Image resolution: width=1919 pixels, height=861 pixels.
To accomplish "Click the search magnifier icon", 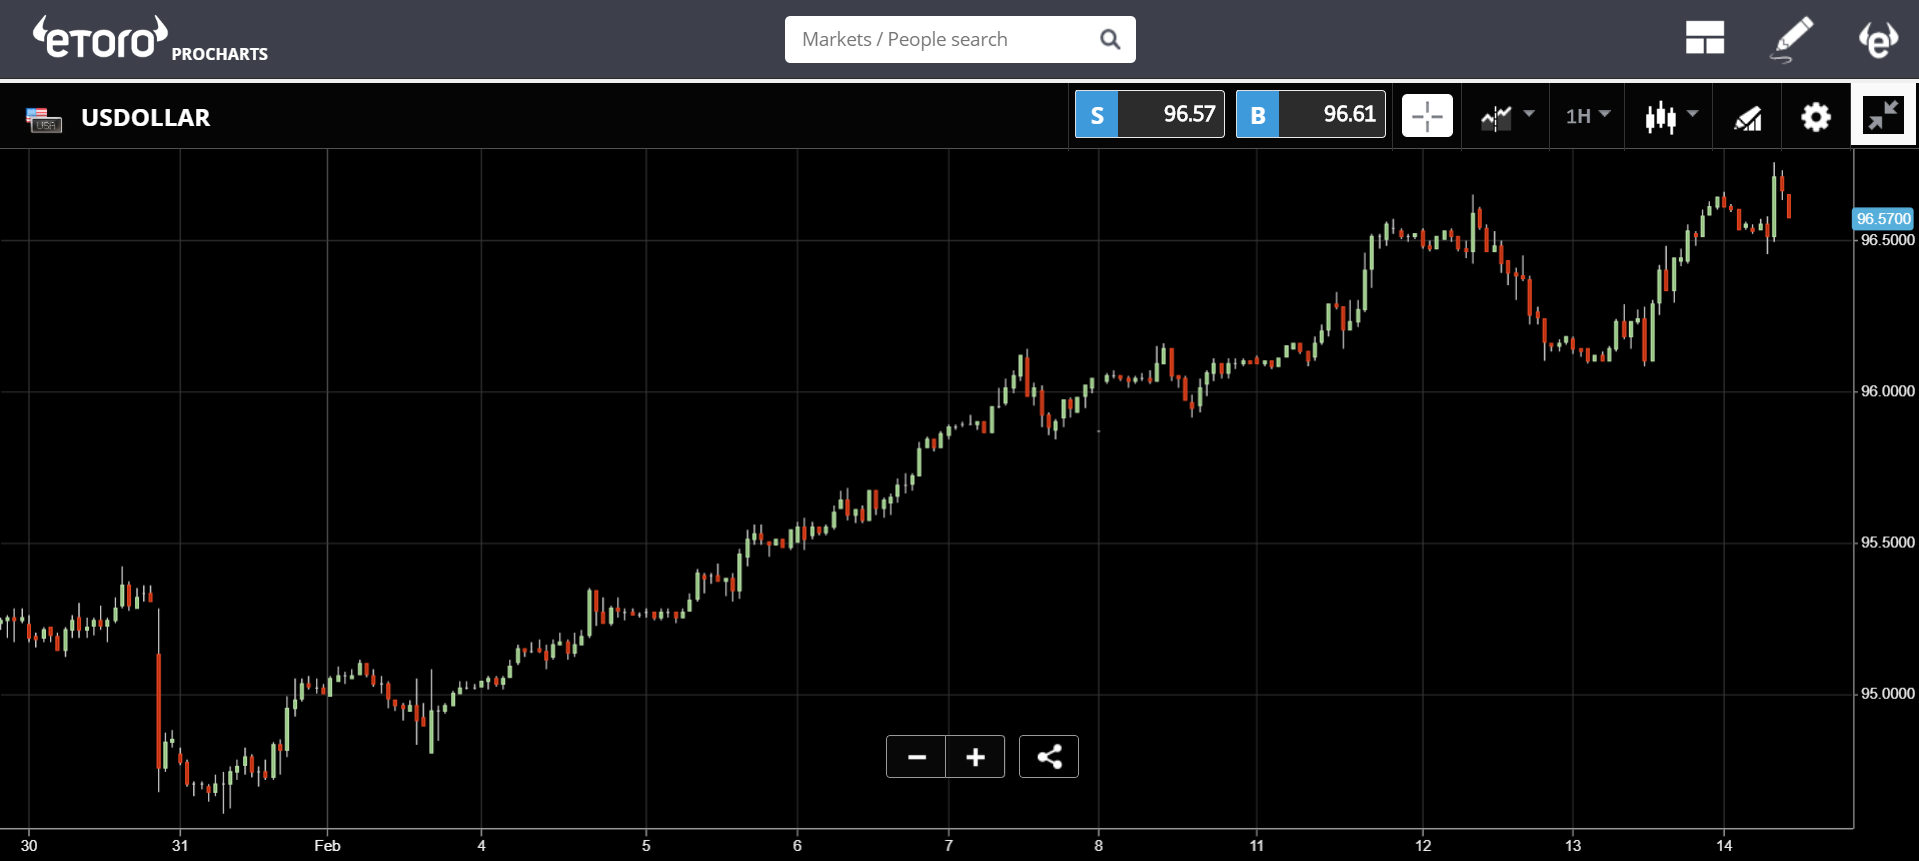I will click(1110, 39).
